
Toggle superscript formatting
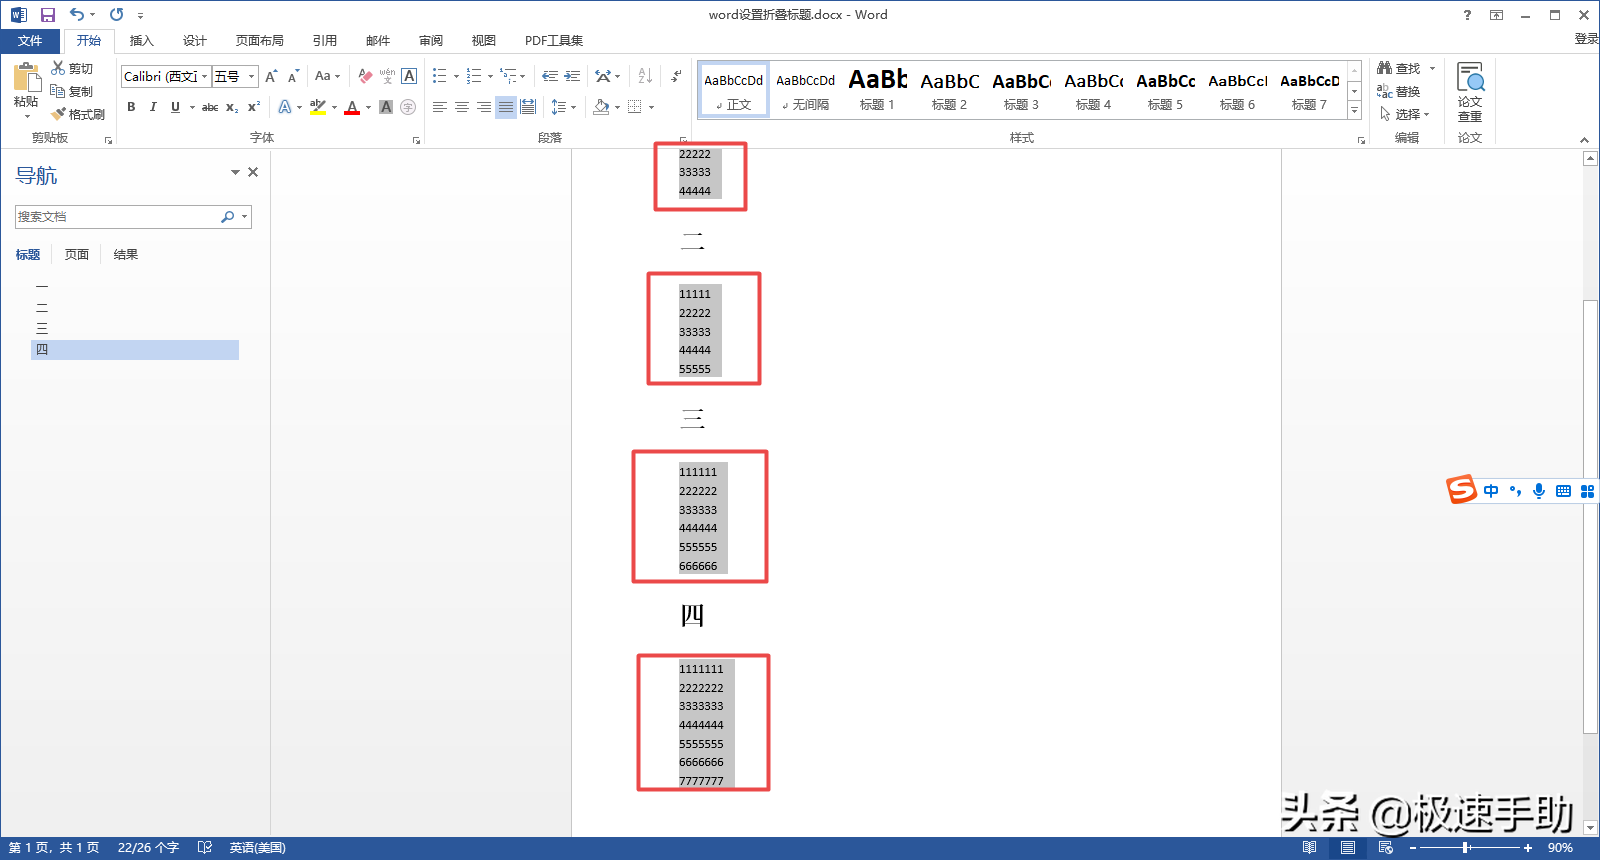point(254,107)
